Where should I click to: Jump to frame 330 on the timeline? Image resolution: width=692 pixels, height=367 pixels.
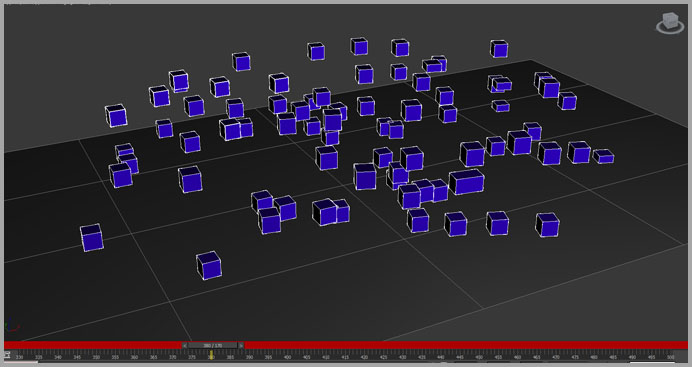tap(19, 357)
